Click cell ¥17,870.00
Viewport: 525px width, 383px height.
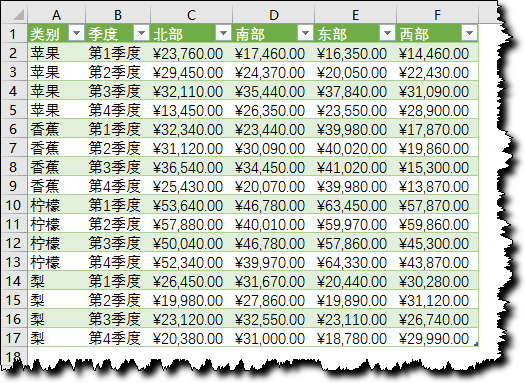point(437,129)
